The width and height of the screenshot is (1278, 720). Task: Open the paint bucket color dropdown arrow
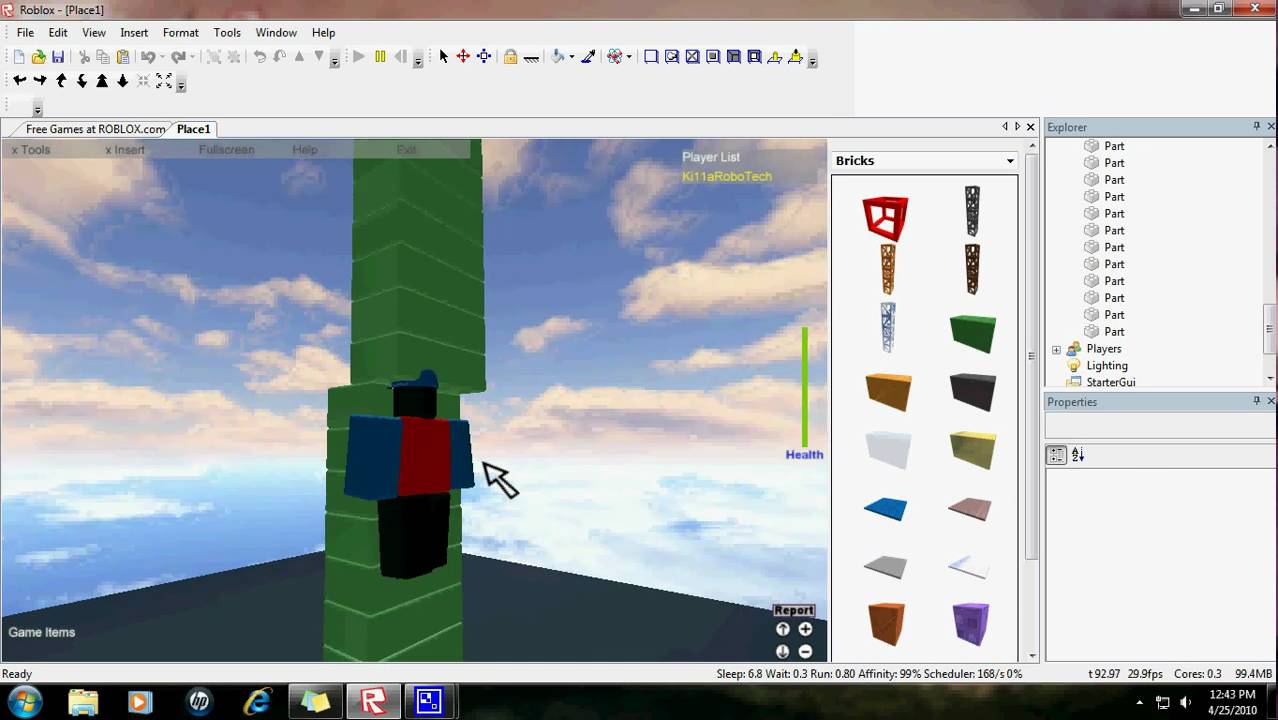point(571,57)
